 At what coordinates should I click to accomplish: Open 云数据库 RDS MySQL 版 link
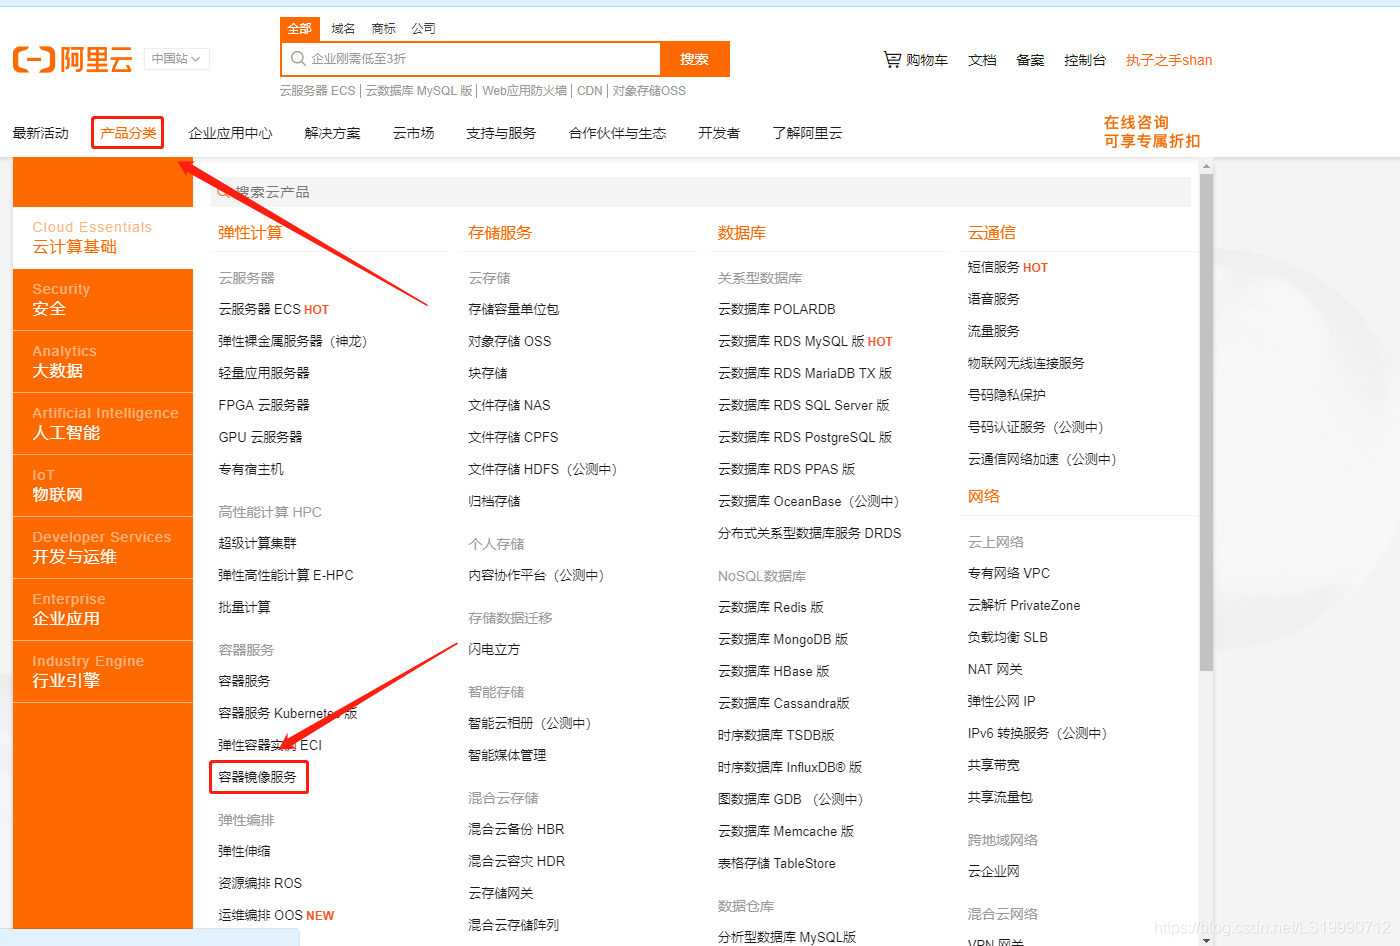791,341
